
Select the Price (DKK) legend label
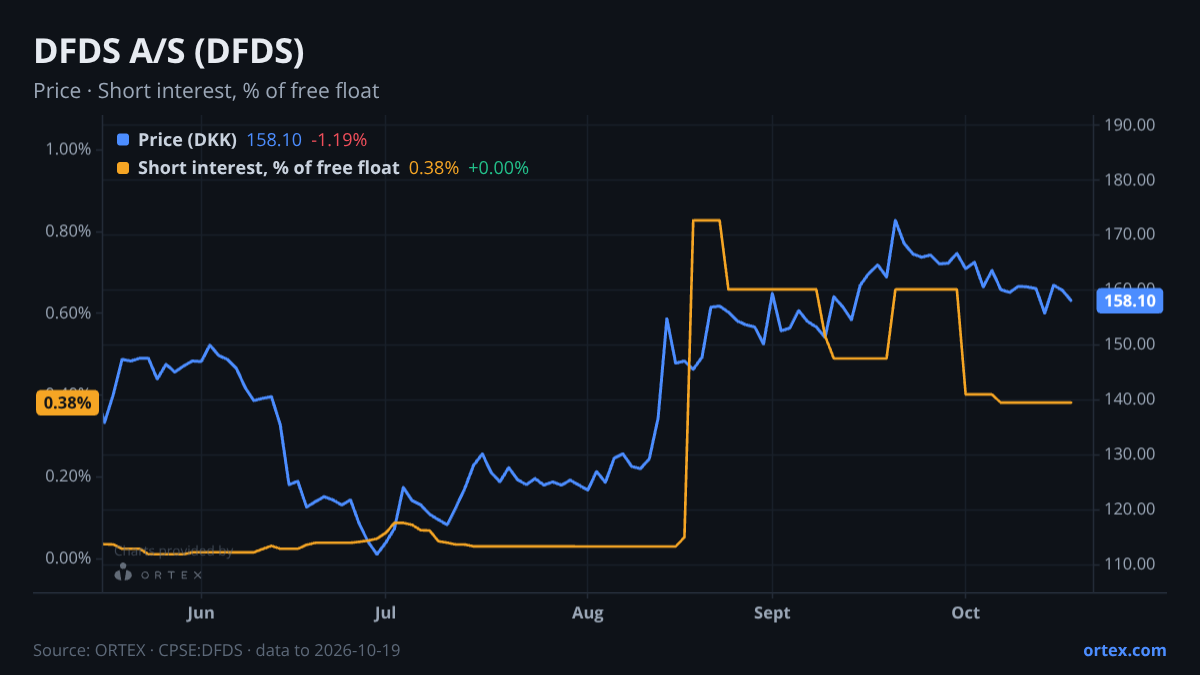[187, 140]
